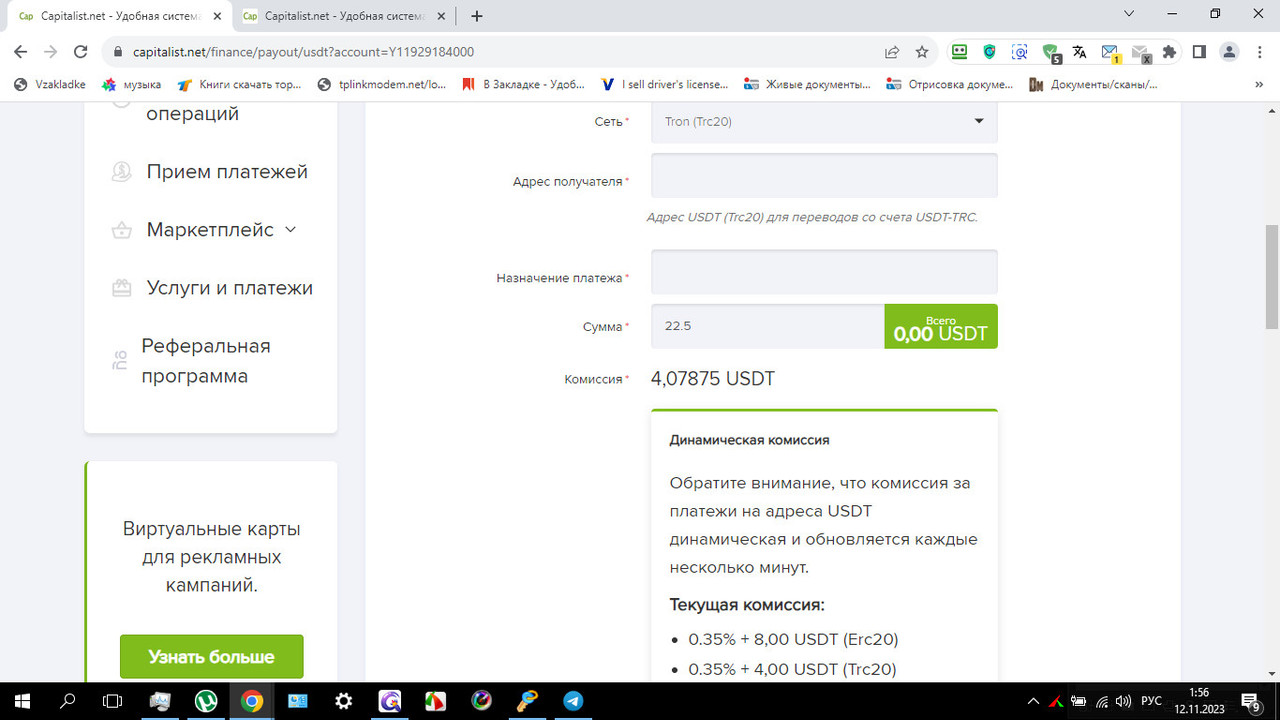Open Telegram from the taskbar

point(573,701)
